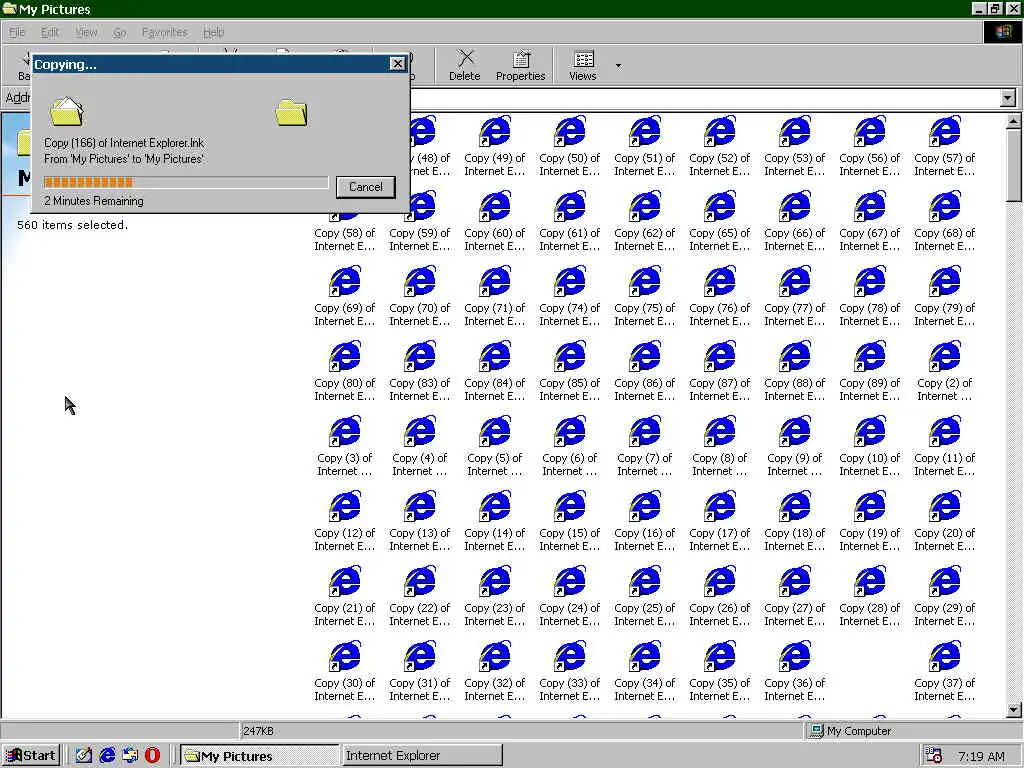
Task: Select Copy (25) of Internet Explorer shortcut
Action: 645,597
